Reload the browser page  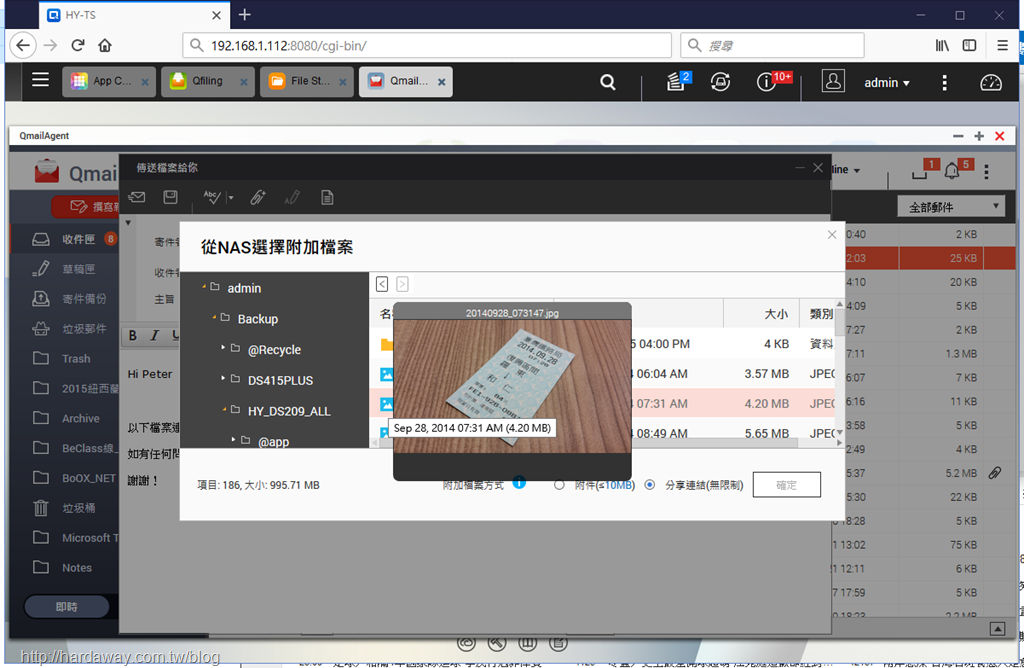[78, 45]
